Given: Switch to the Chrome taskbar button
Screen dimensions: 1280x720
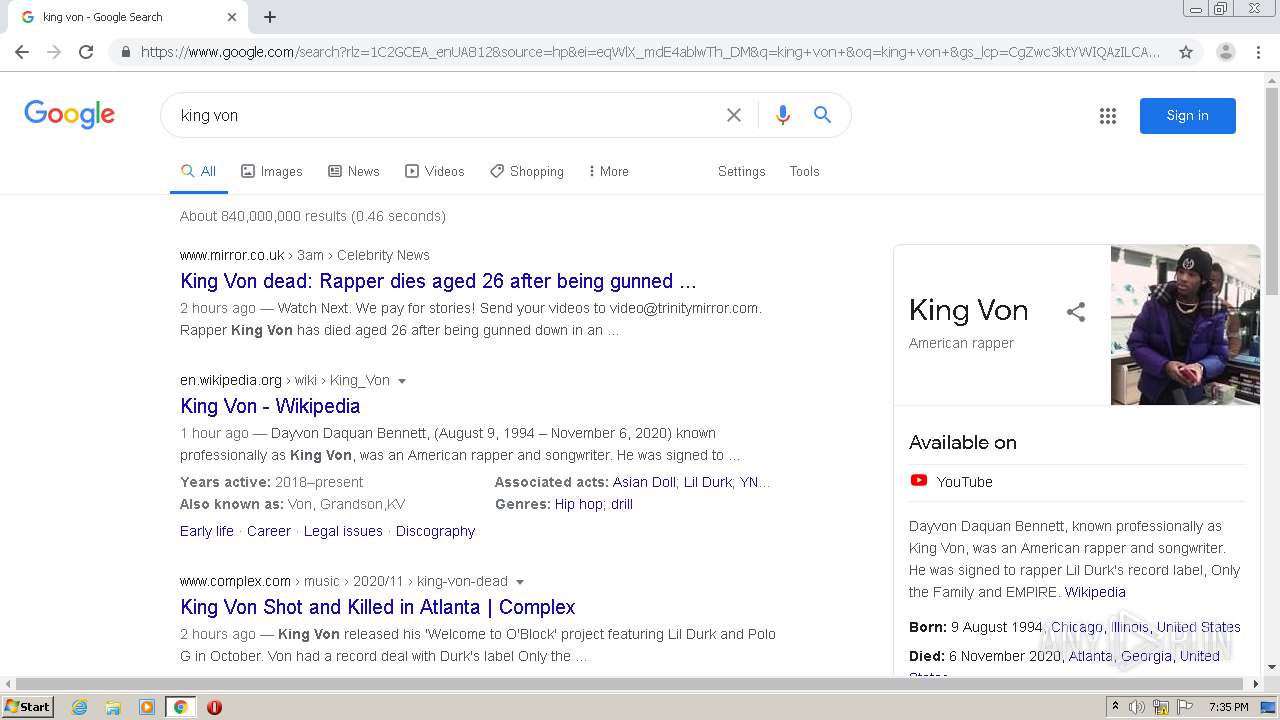Looking at the screenshot, I should pyautogui.click(x=180, y=707).
